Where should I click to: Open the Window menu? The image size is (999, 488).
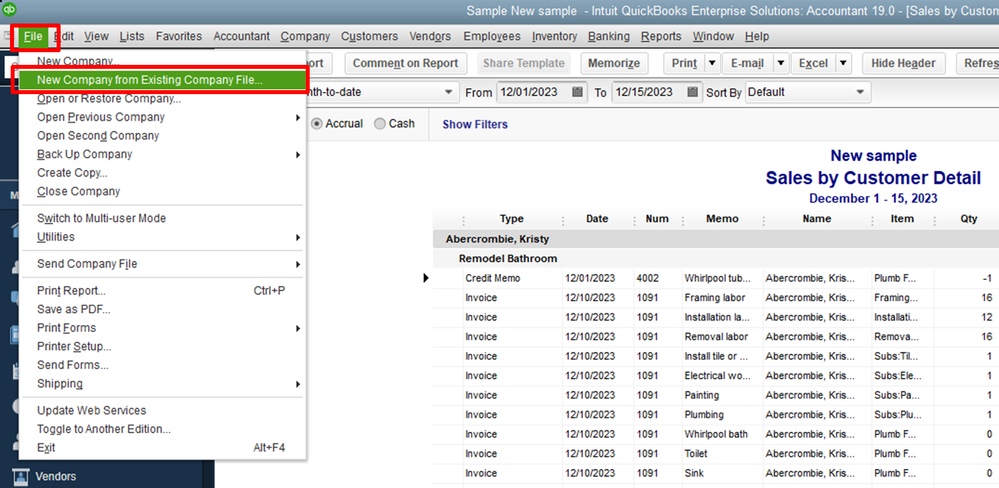coord(714,36)
